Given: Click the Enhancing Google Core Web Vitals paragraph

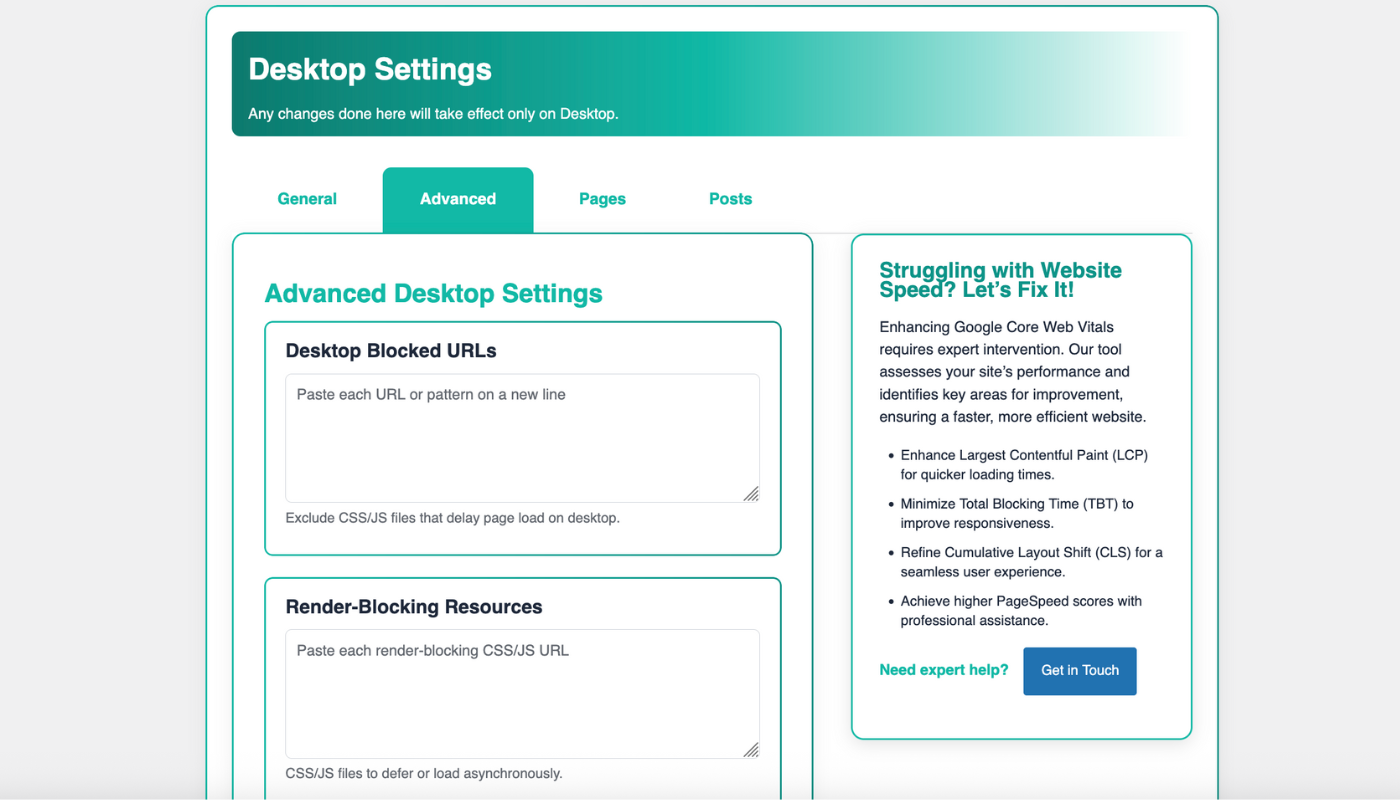Looking at the screenshot, I should point(1013,372).
